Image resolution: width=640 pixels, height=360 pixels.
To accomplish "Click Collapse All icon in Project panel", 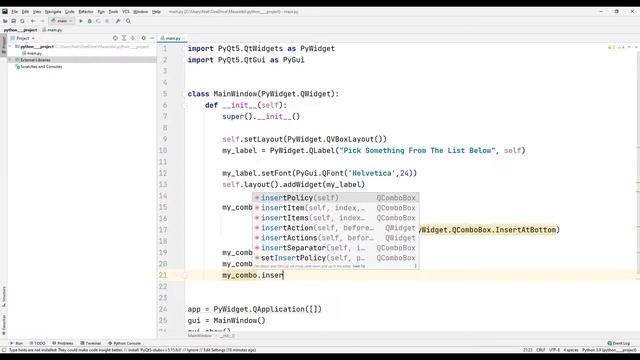I will click(133, 38).
